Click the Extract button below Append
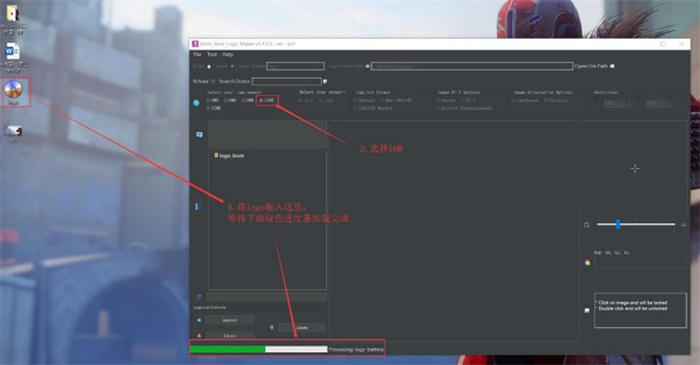Viewport: 700px width, 365px height. (230, 335)
